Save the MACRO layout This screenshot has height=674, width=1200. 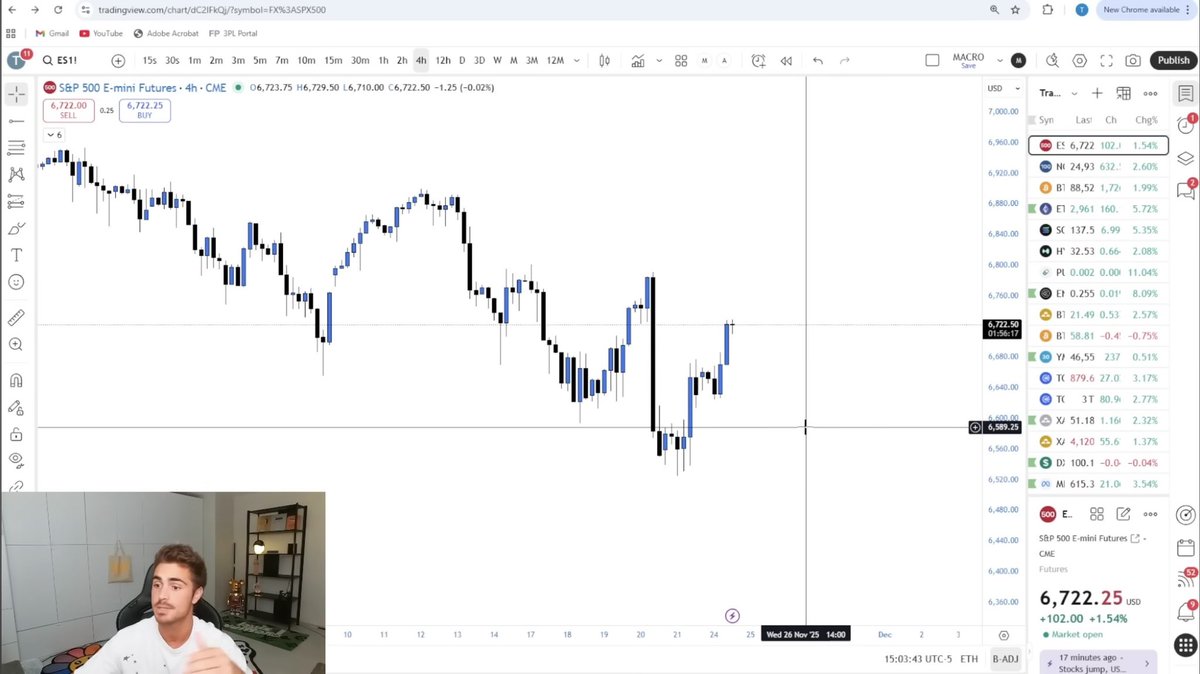click(968, 65)
